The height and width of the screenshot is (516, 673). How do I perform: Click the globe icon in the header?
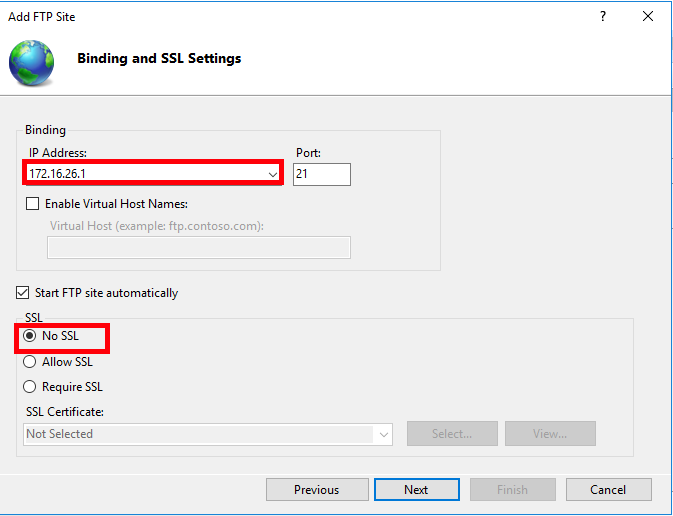[x=32, y=62]
